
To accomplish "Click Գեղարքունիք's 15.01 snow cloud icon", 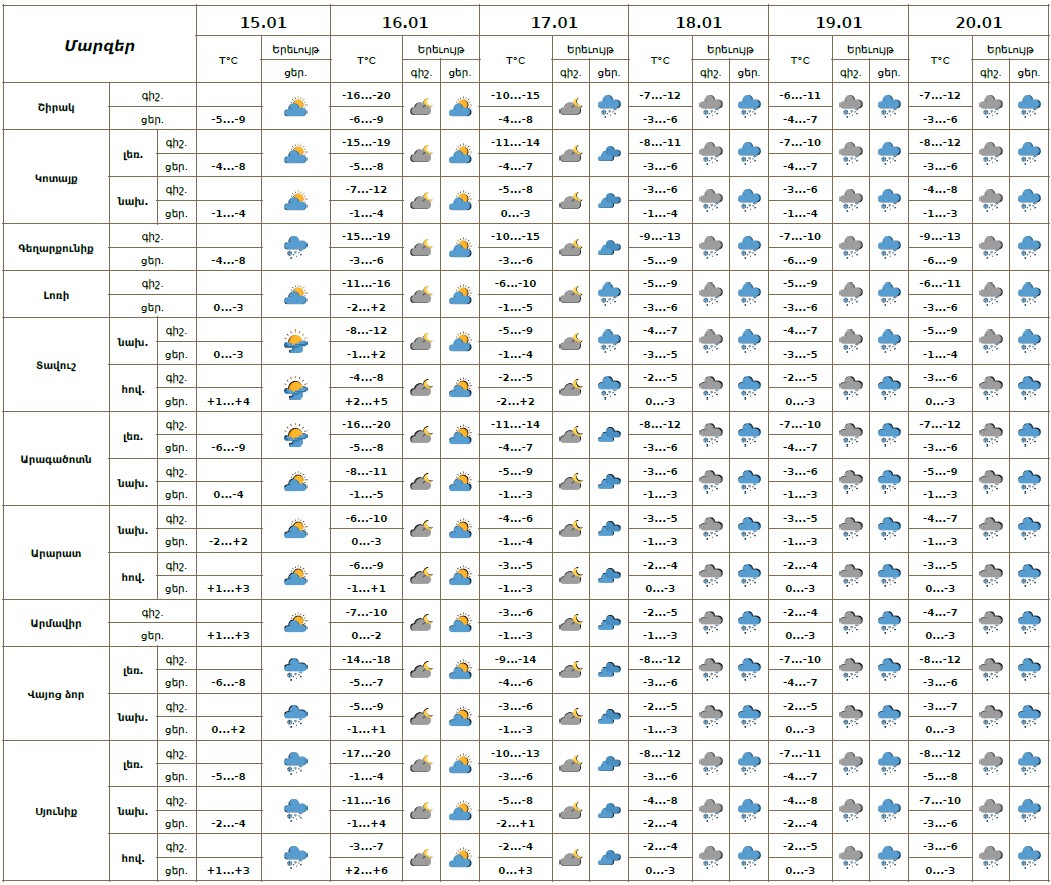I will click(295, 248).
